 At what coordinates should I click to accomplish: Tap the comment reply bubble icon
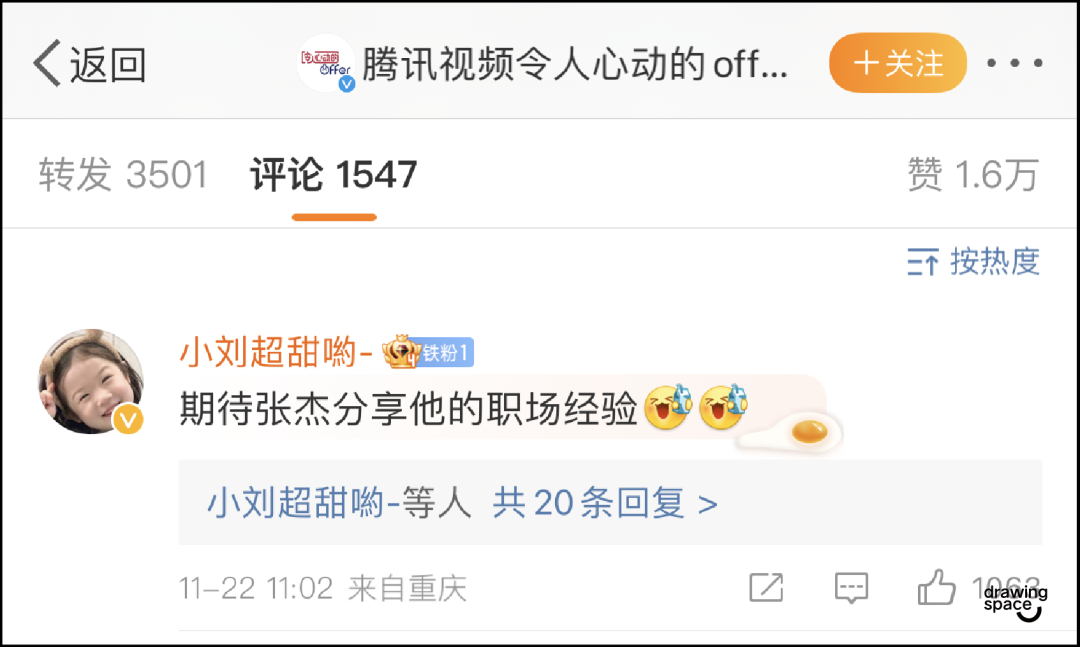tap(851, 588)
